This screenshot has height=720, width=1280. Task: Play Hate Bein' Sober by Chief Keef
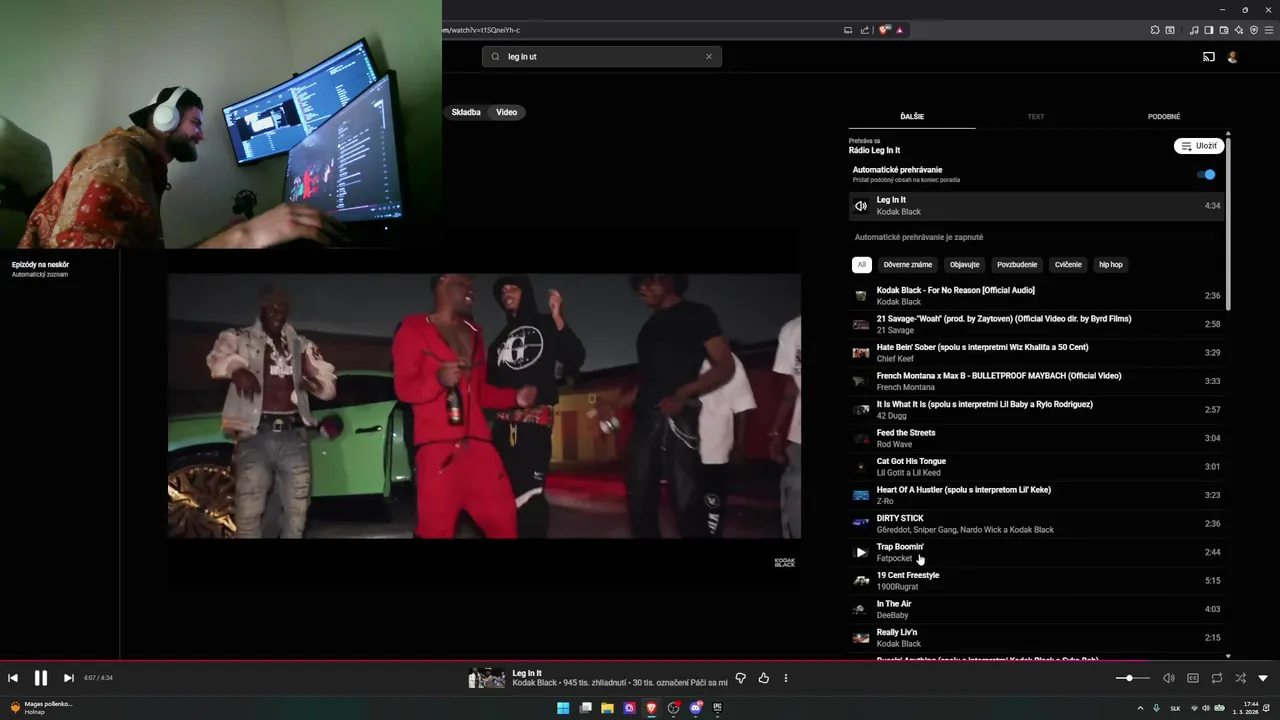1036,353
